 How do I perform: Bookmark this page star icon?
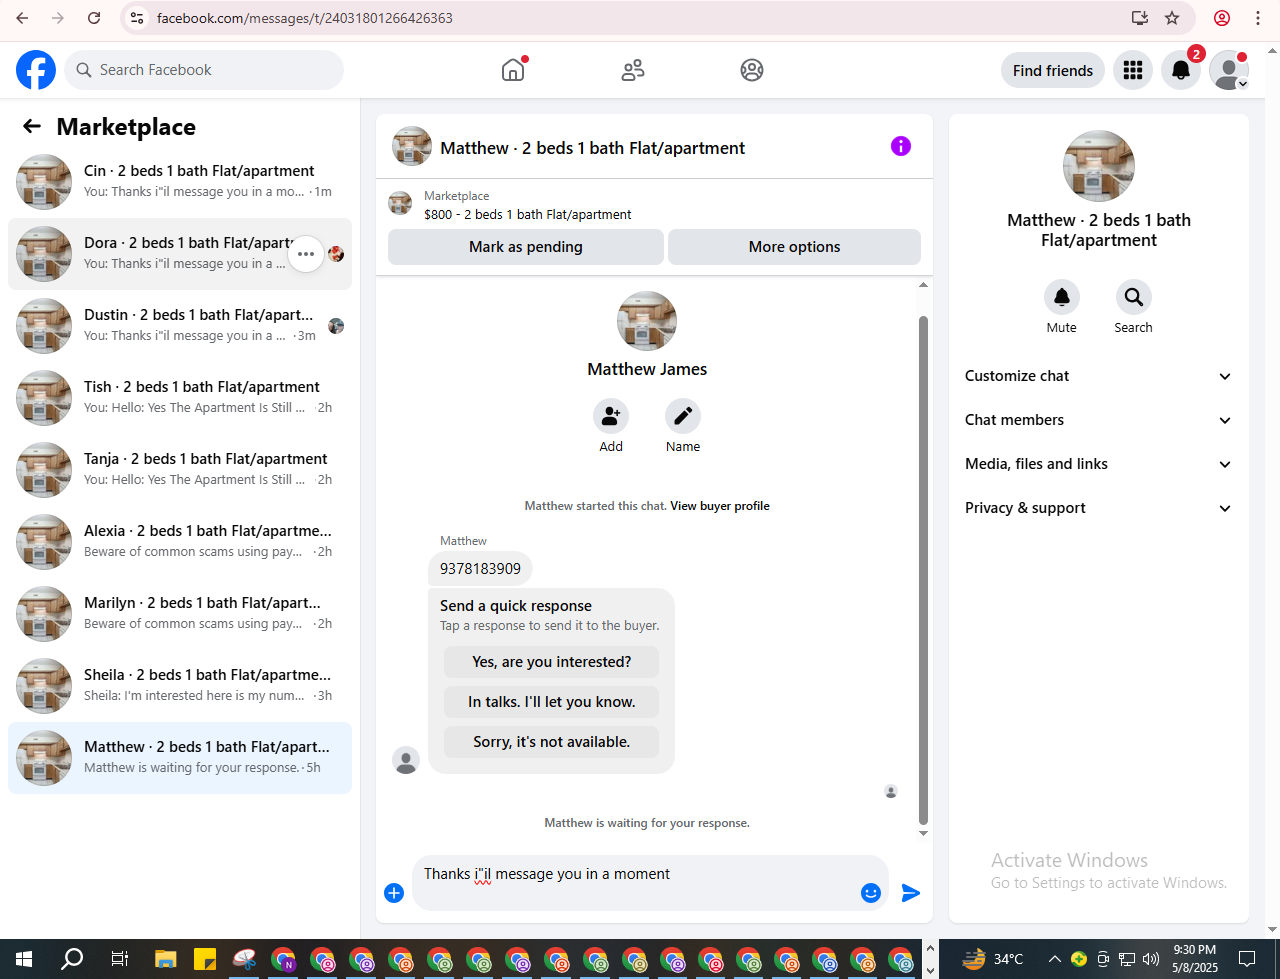coord(1172,18)
